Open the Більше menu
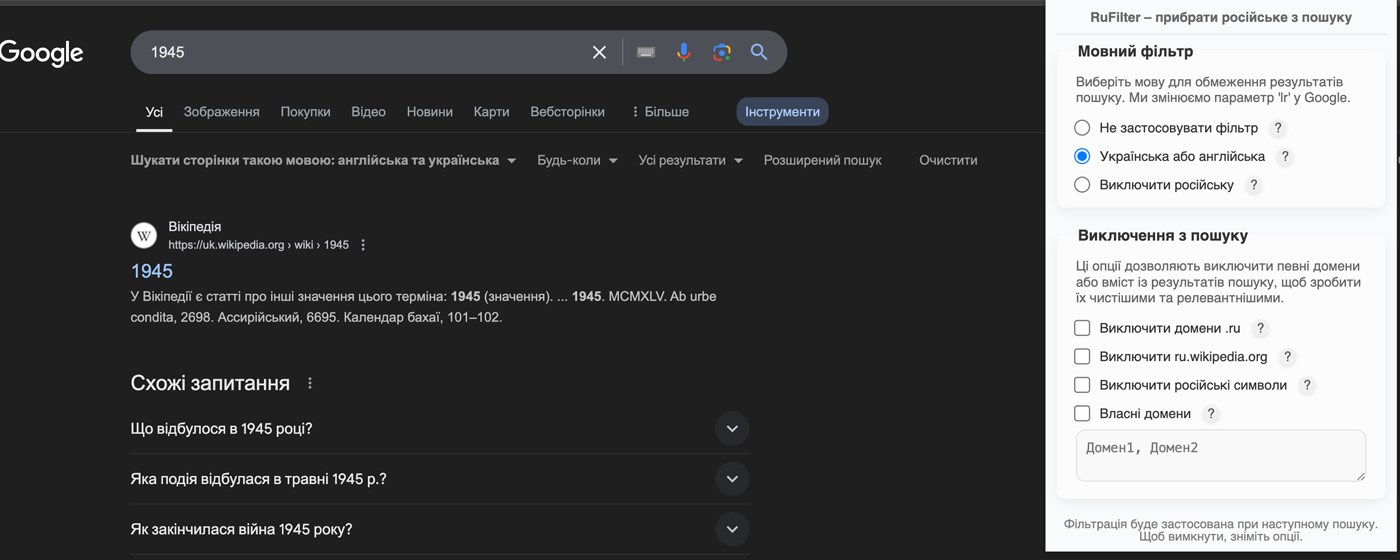Screen dimensions: 1400x560 click(x=660, y=112)
